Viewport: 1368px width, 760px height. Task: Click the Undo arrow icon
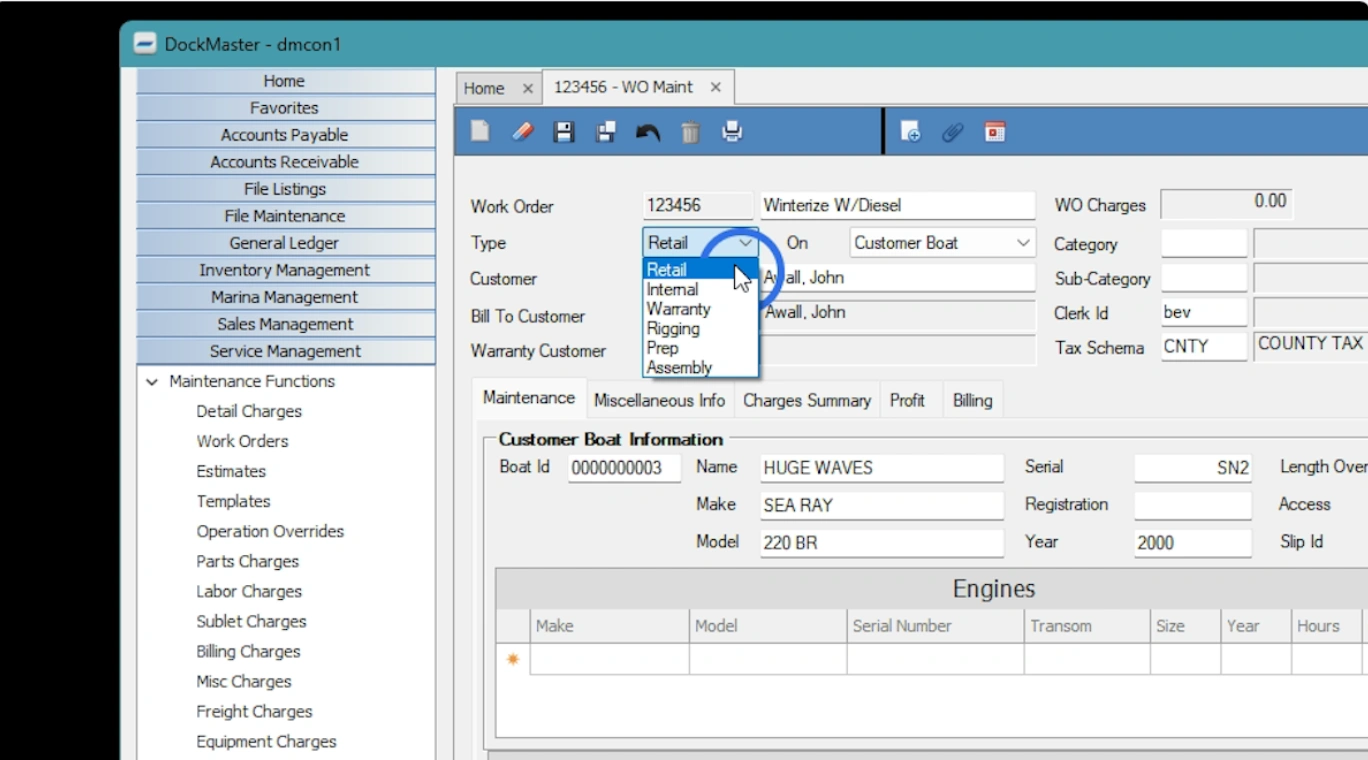point(648,132)
